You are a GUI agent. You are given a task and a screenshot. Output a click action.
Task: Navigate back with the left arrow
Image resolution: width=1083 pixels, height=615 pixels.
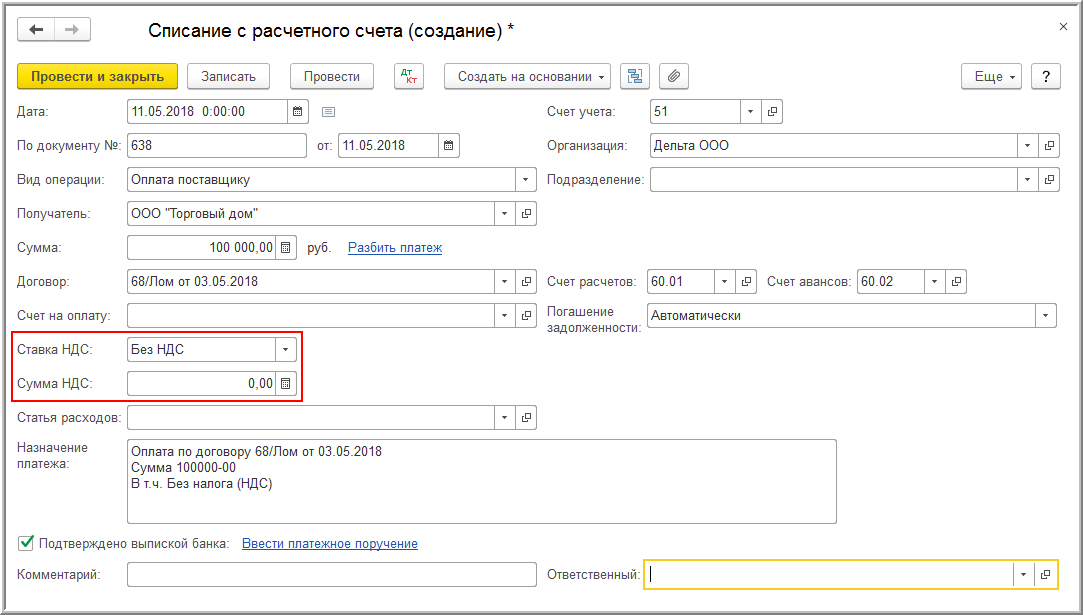36,30
